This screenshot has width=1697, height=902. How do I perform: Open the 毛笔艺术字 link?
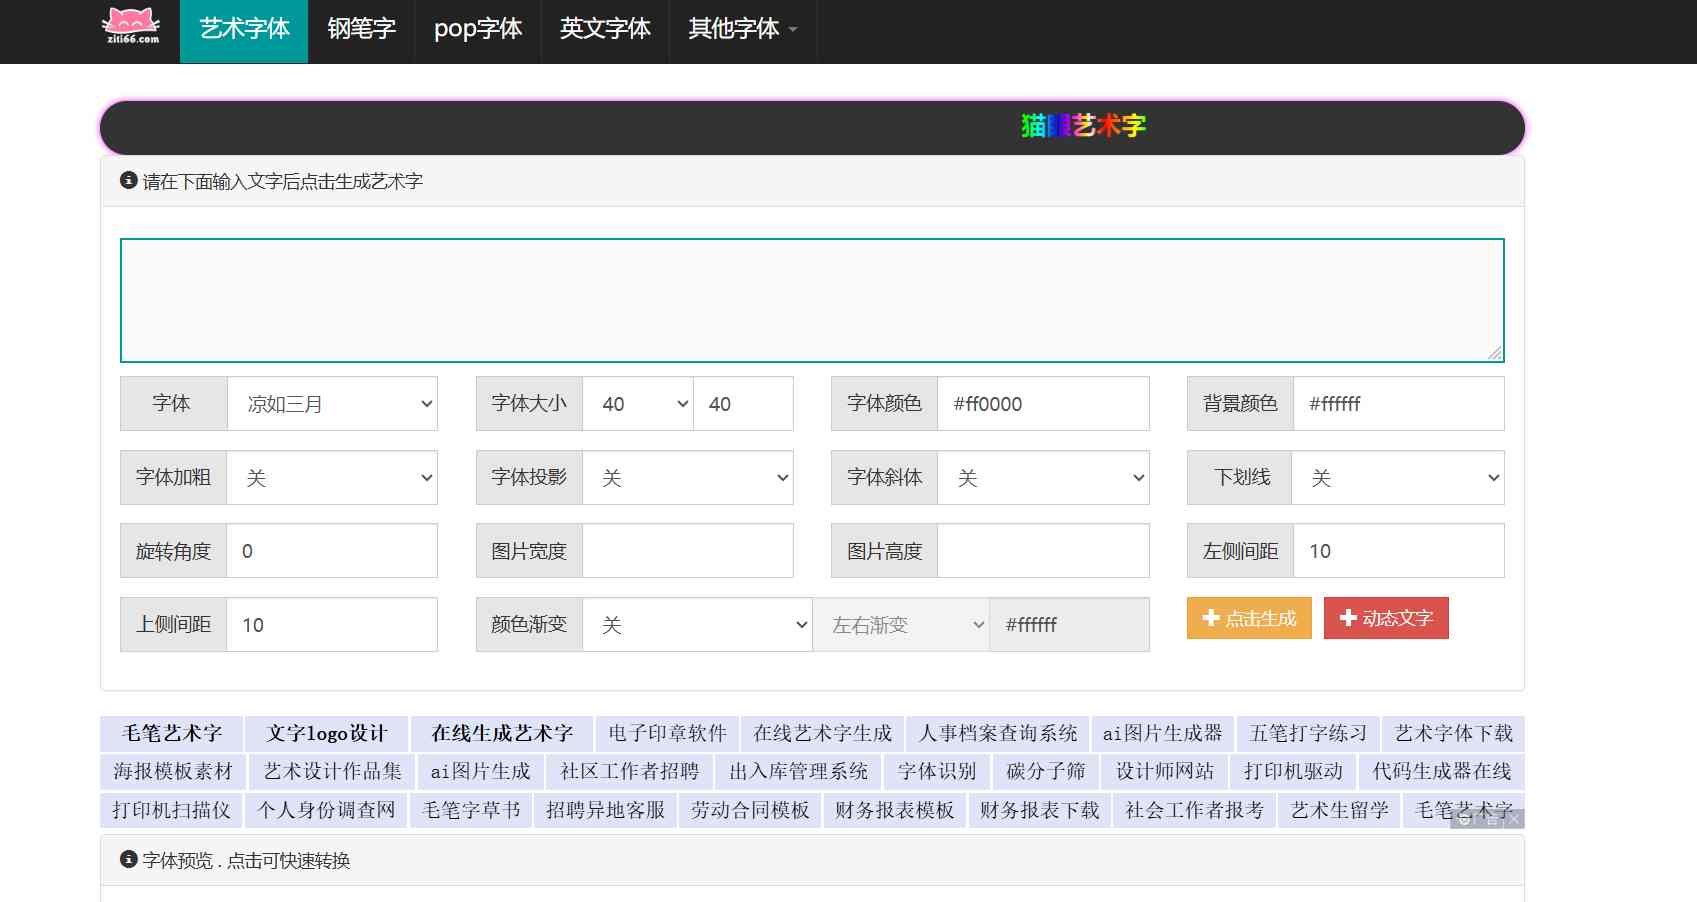[170, 732]
